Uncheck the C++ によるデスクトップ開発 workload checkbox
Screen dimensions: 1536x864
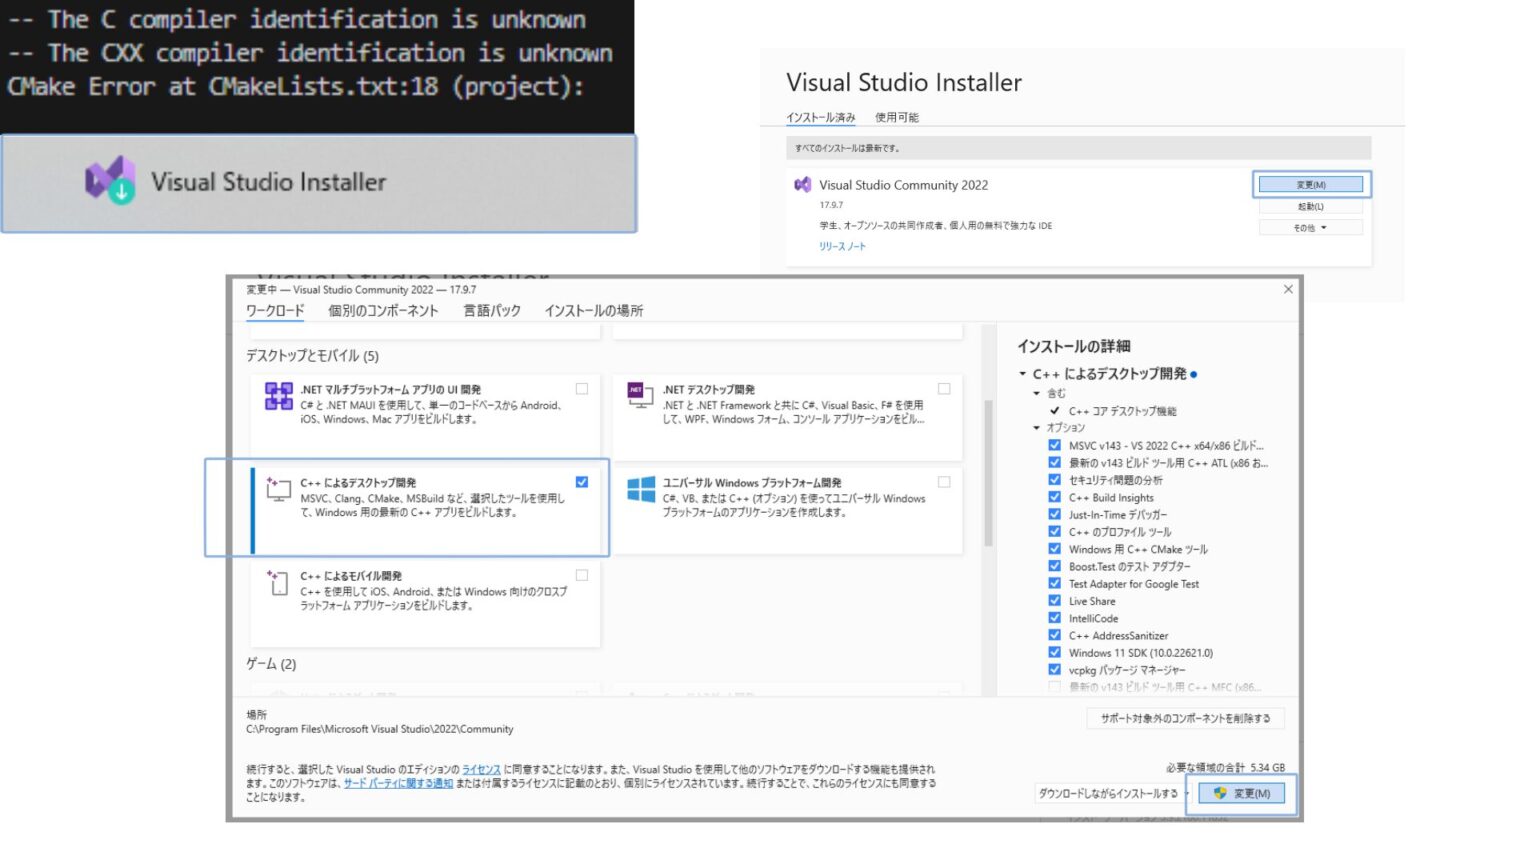pyautogui.click(x=582, y=482)
